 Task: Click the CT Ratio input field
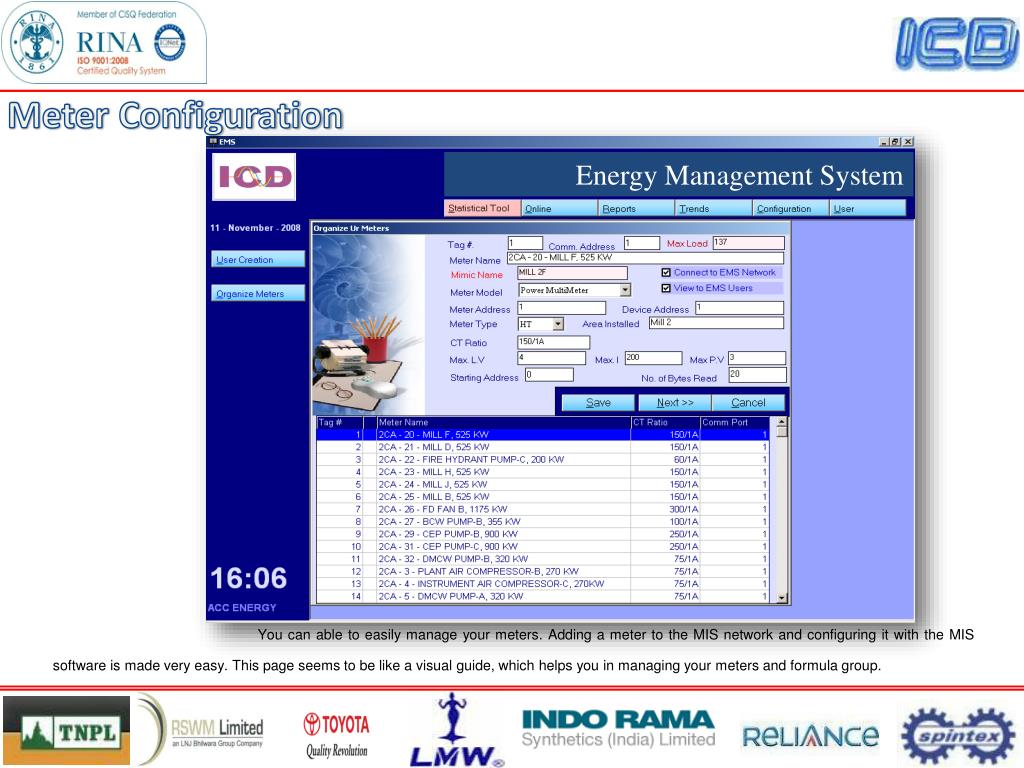553,342
